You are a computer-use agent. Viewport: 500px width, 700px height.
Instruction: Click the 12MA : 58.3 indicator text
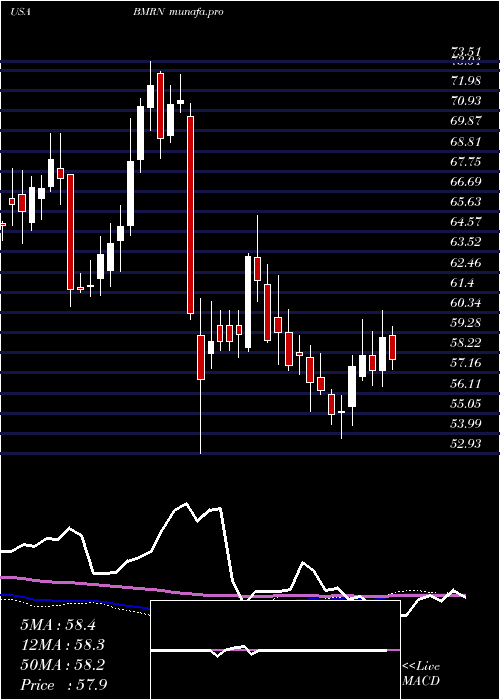(63, 645)
